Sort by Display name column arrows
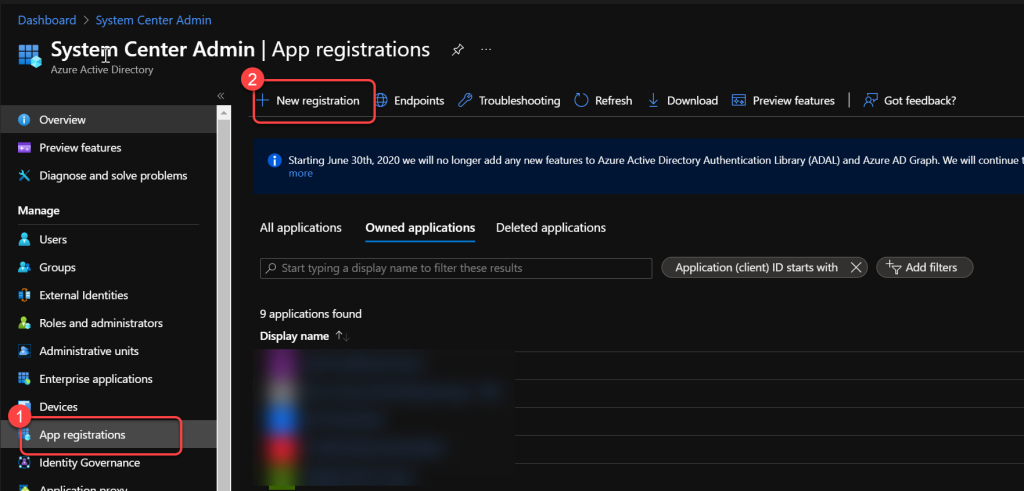This screenshot has width=1024, height=491. pos(342,336)
